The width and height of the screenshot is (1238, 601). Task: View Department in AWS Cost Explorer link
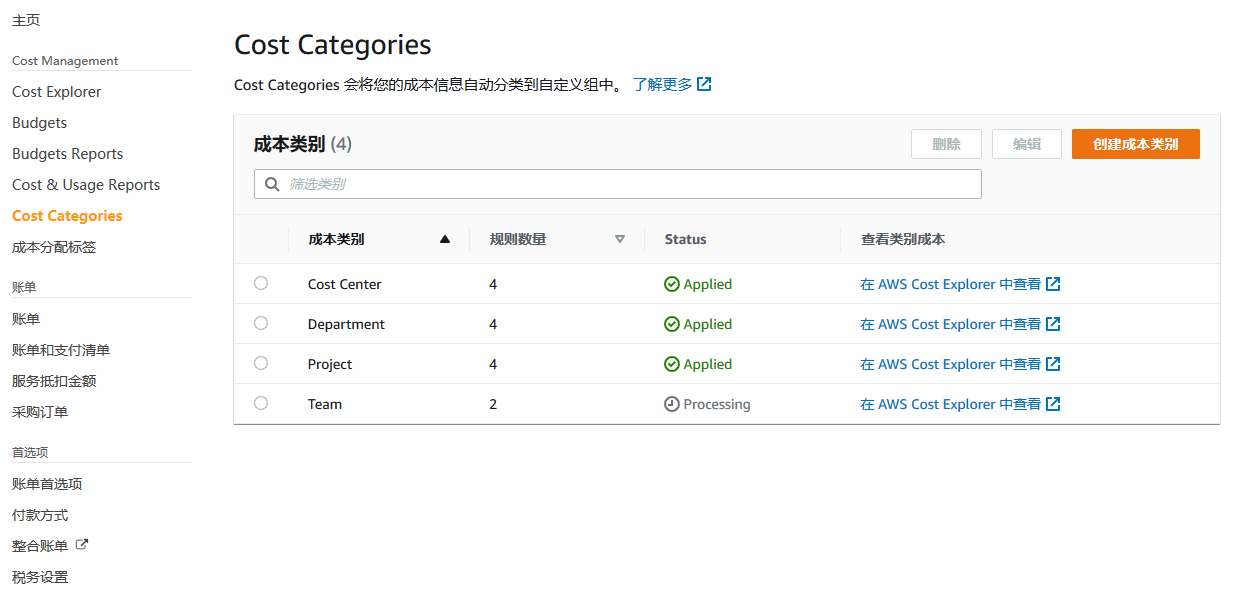(951, 324)
